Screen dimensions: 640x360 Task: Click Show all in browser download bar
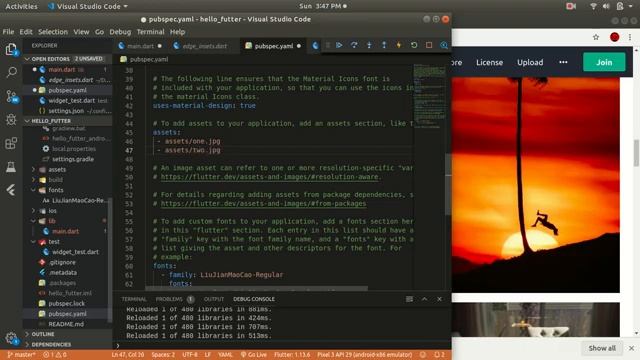click(602, 348)
